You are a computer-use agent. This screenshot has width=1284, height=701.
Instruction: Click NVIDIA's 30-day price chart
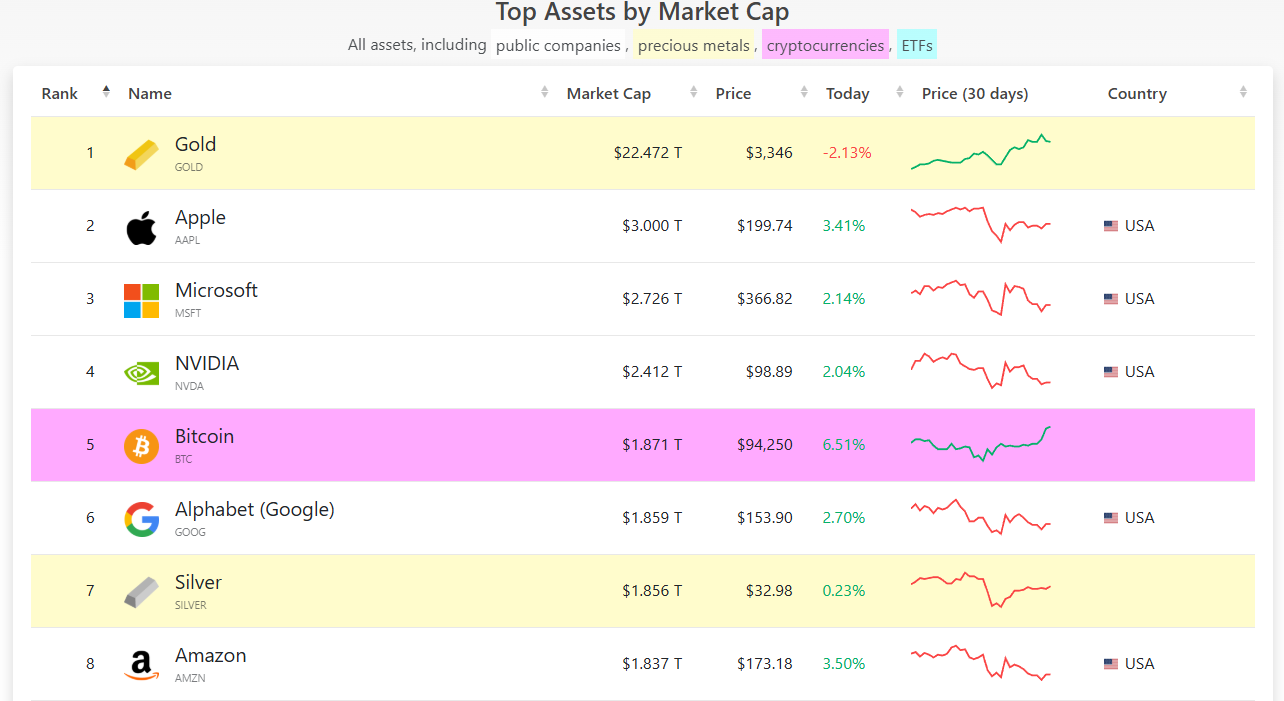tap(981, 371)
